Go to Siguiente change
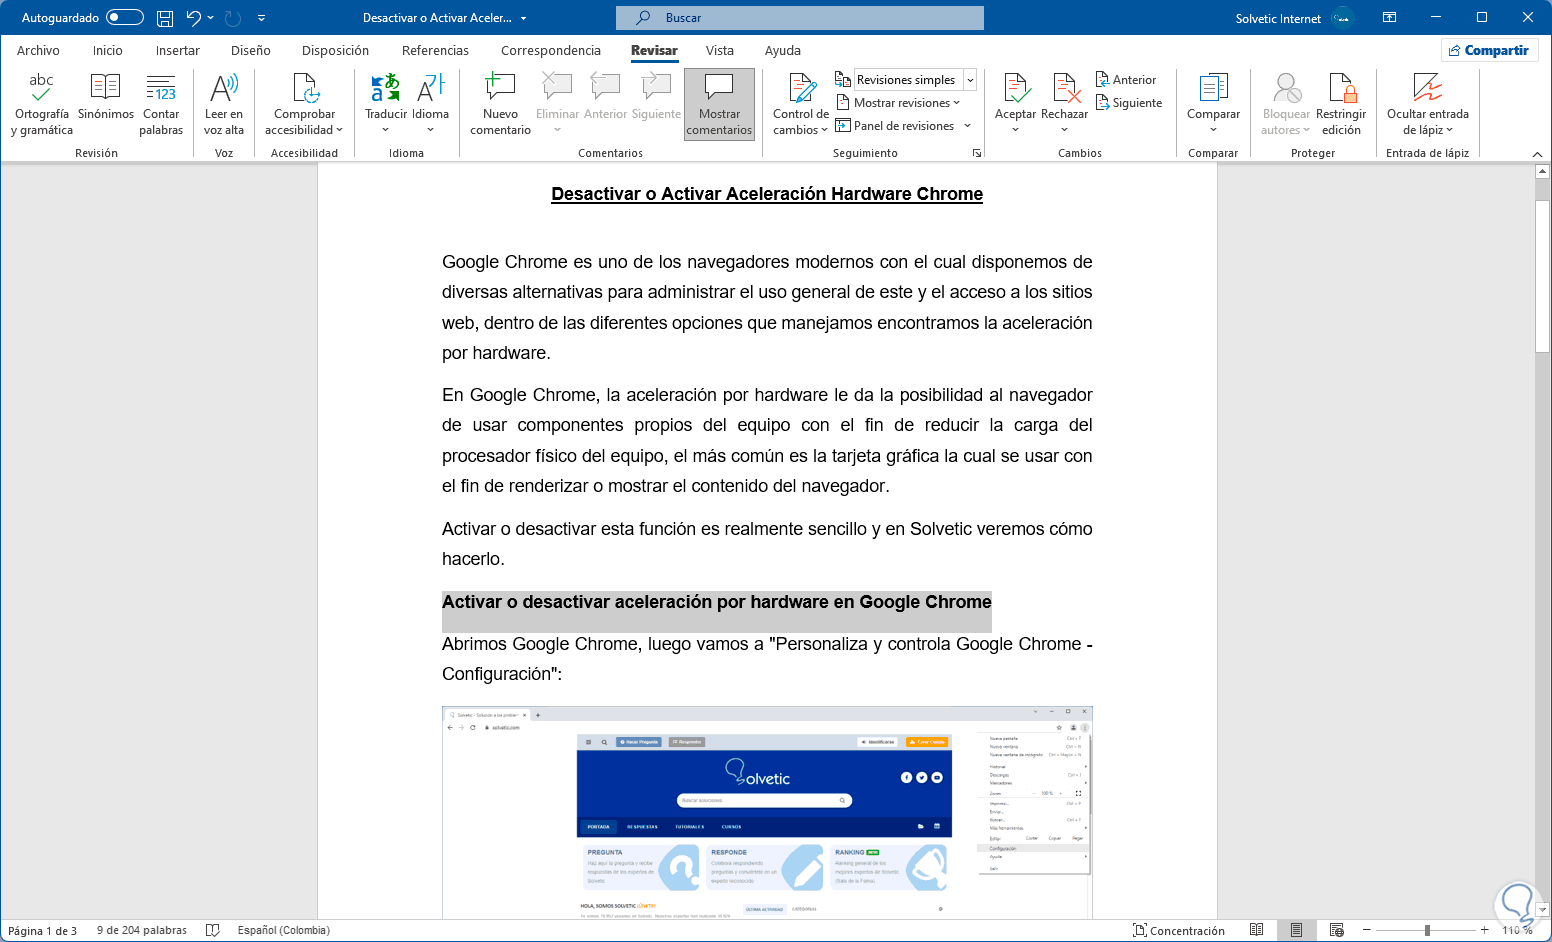1552x942 pixels. pyautogui.click(x=1129, y=103)
